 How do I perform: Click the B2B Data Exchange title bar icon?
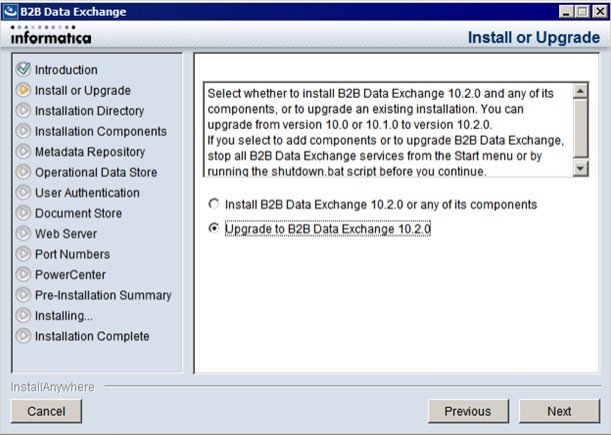coord(10,11)
